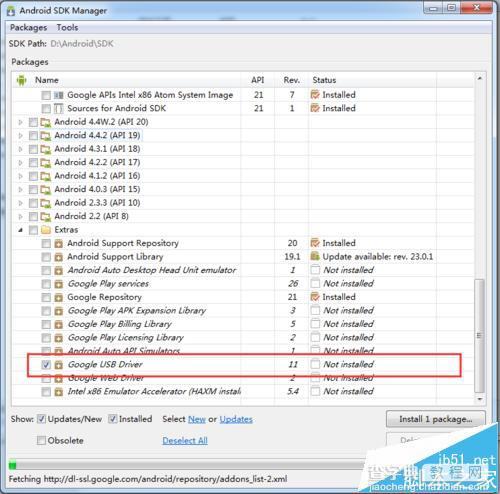
Task: Click the Android 4.4.2 (API 19) folder icon
Action: pyautogui.click(x=45, y=136)
